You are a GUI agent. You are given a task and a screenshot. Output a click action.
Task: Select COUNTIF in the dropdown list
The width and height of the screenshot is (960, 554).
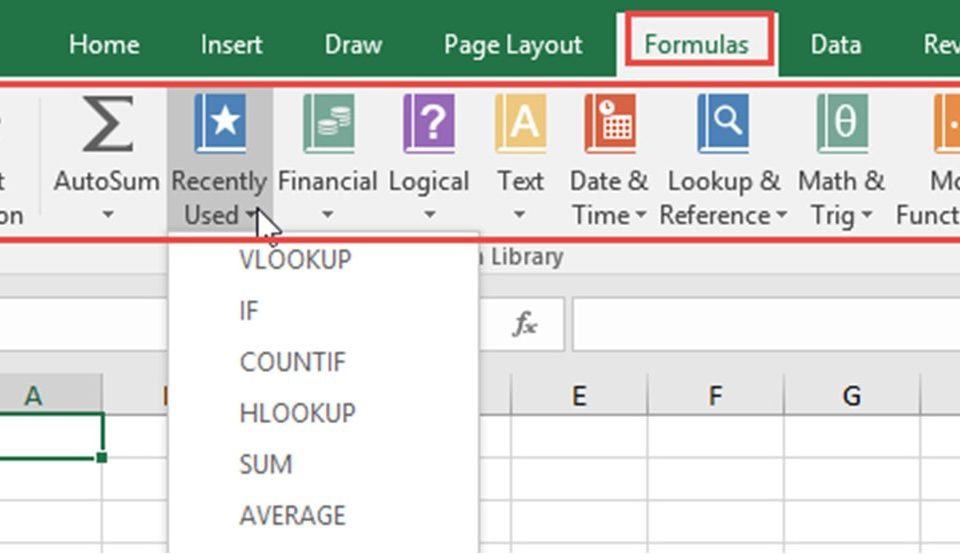coord(292,362)
